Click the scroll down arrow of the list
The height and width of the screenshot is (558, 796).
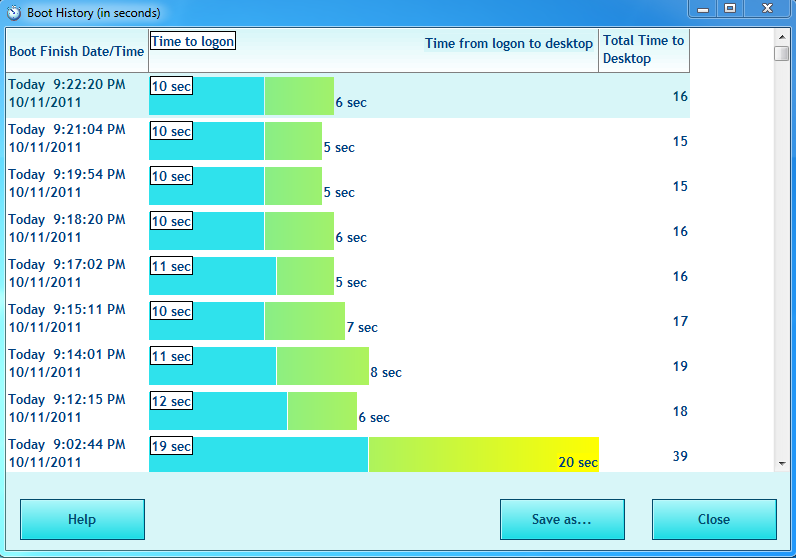coord(782,463)
